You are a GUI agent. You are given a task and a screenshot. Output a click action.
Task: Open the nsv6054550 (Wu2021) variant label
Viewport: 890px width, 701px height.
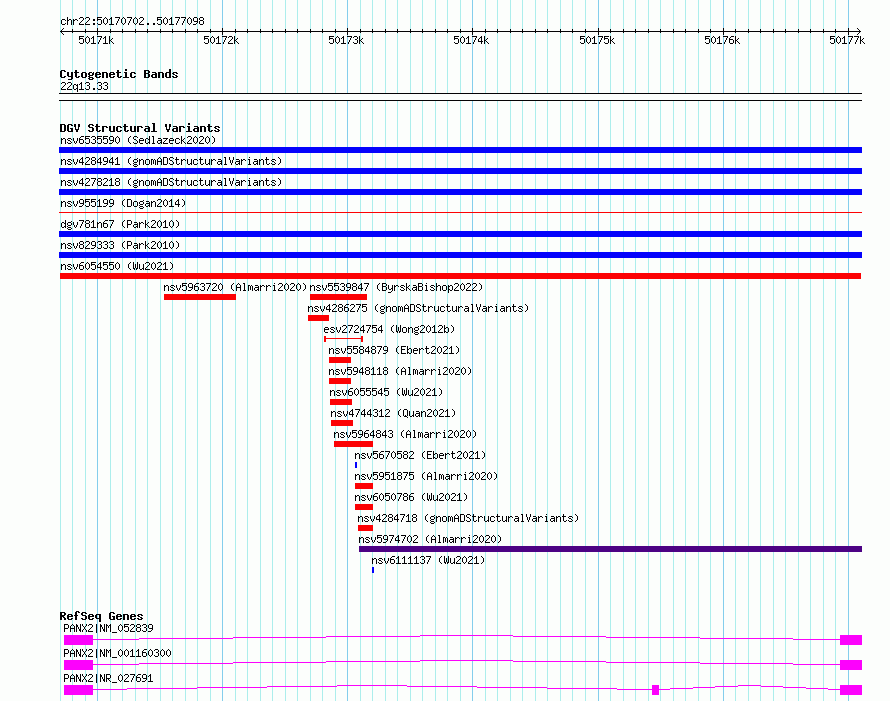pyautogui.click(x=117, y=266)
